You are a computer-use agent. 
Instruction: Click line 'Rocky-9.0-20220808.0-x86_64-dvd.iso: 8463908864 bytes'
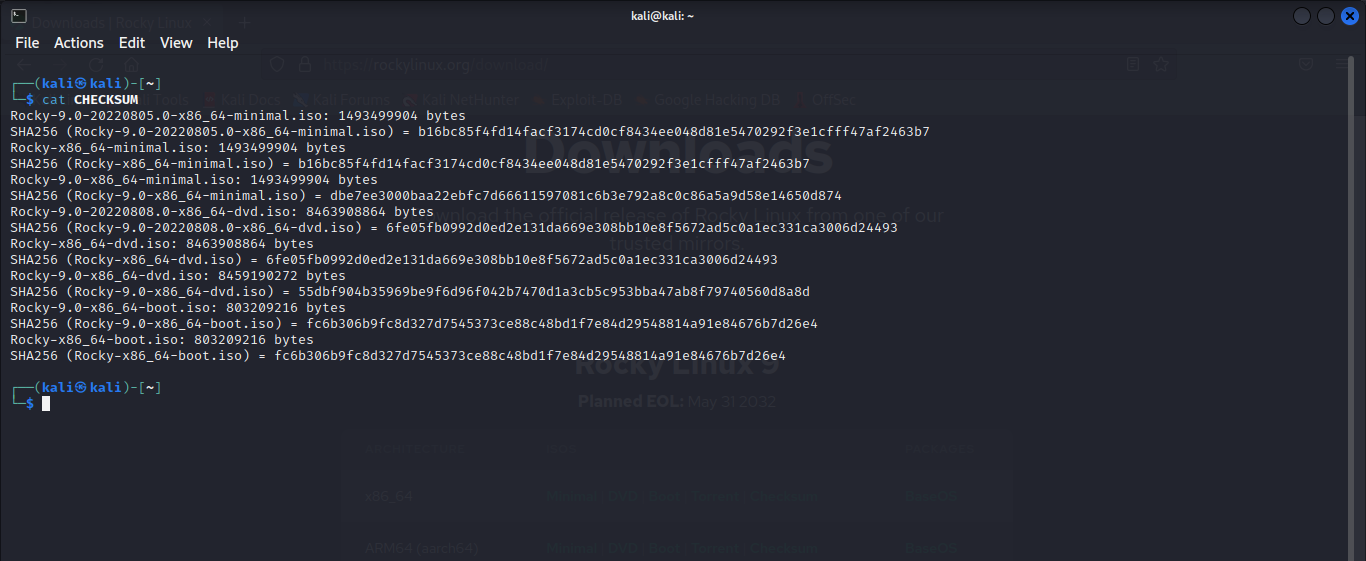[222, 211]
